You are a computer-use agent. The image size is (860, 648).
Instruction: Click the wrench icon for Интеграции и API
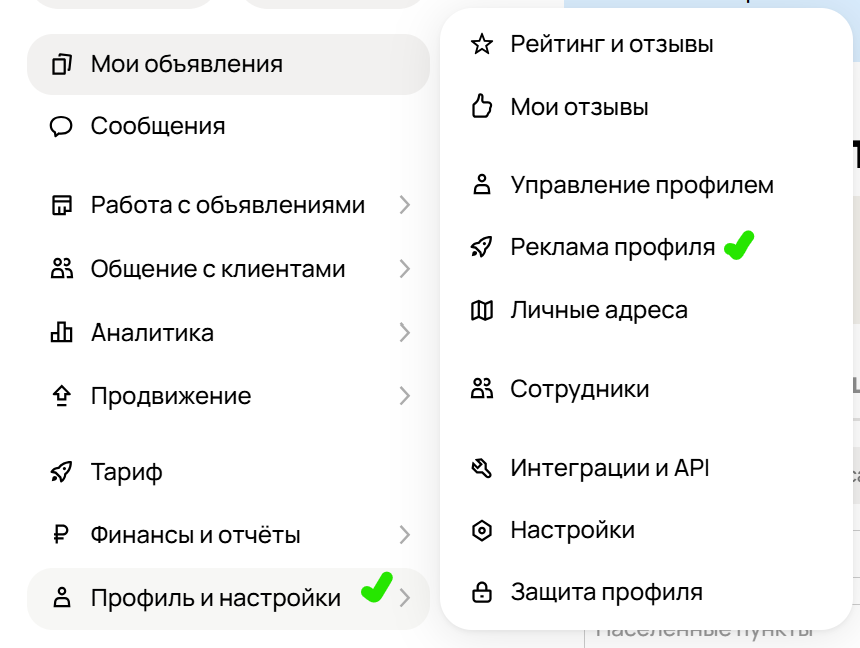[482, 468]
